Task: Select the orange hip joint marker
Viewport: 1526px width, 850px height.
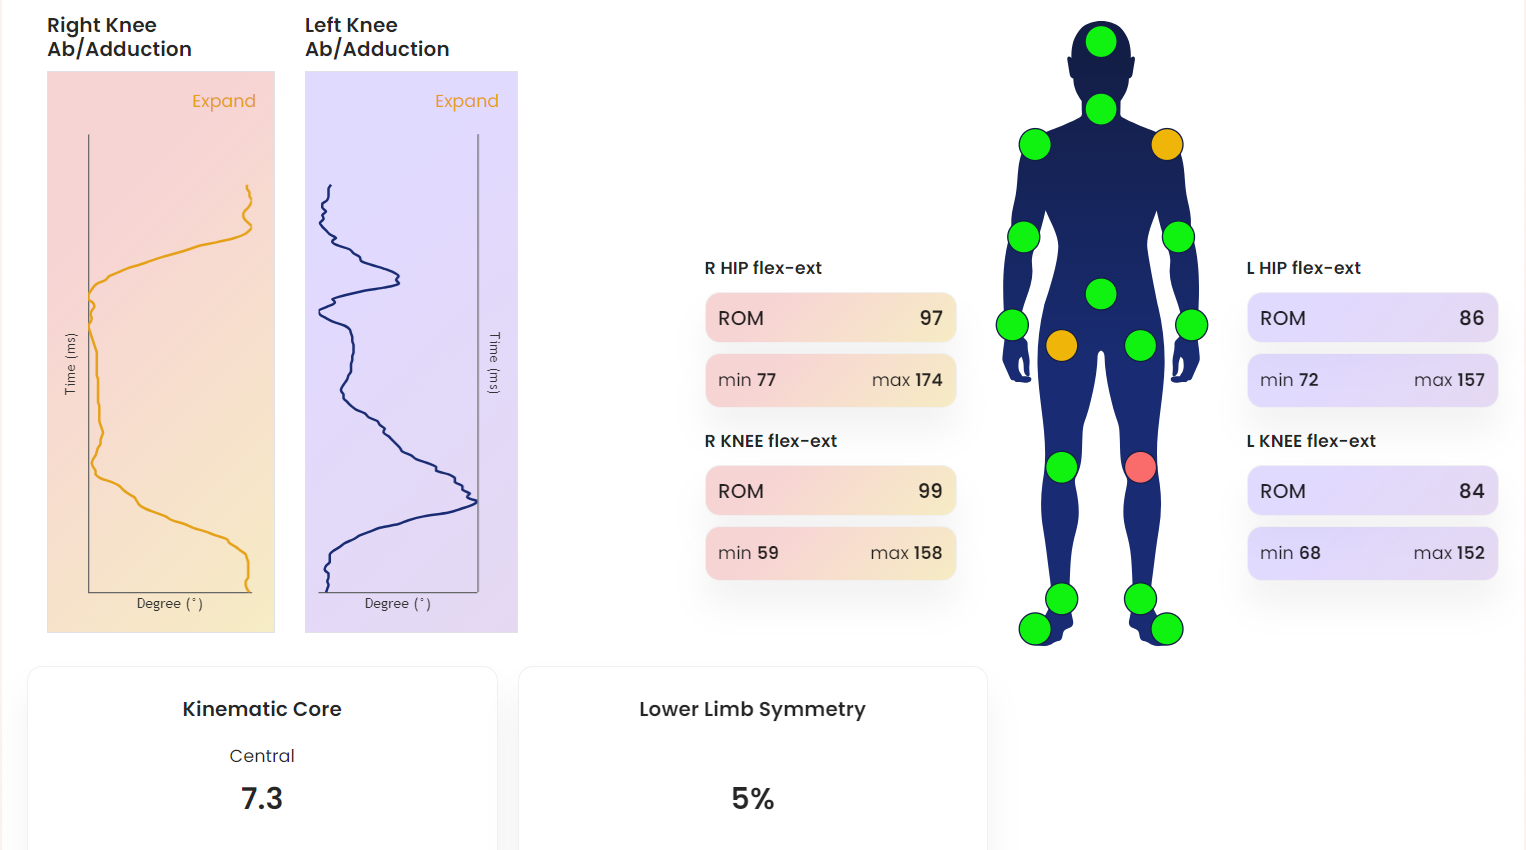Action: coord(1061,345)
